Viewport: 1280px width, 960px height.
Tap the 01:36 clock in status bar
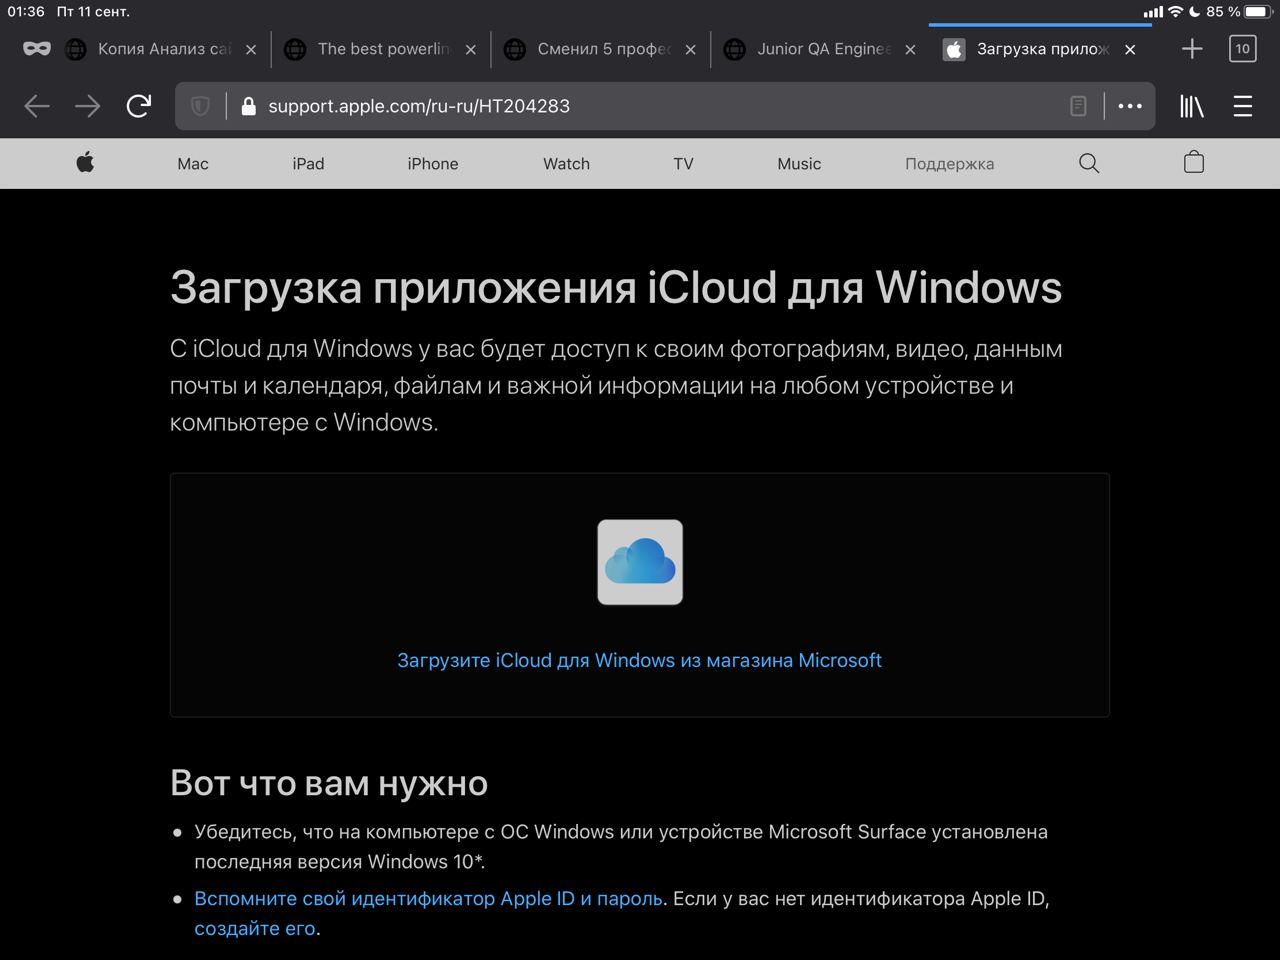click(26, 12)
